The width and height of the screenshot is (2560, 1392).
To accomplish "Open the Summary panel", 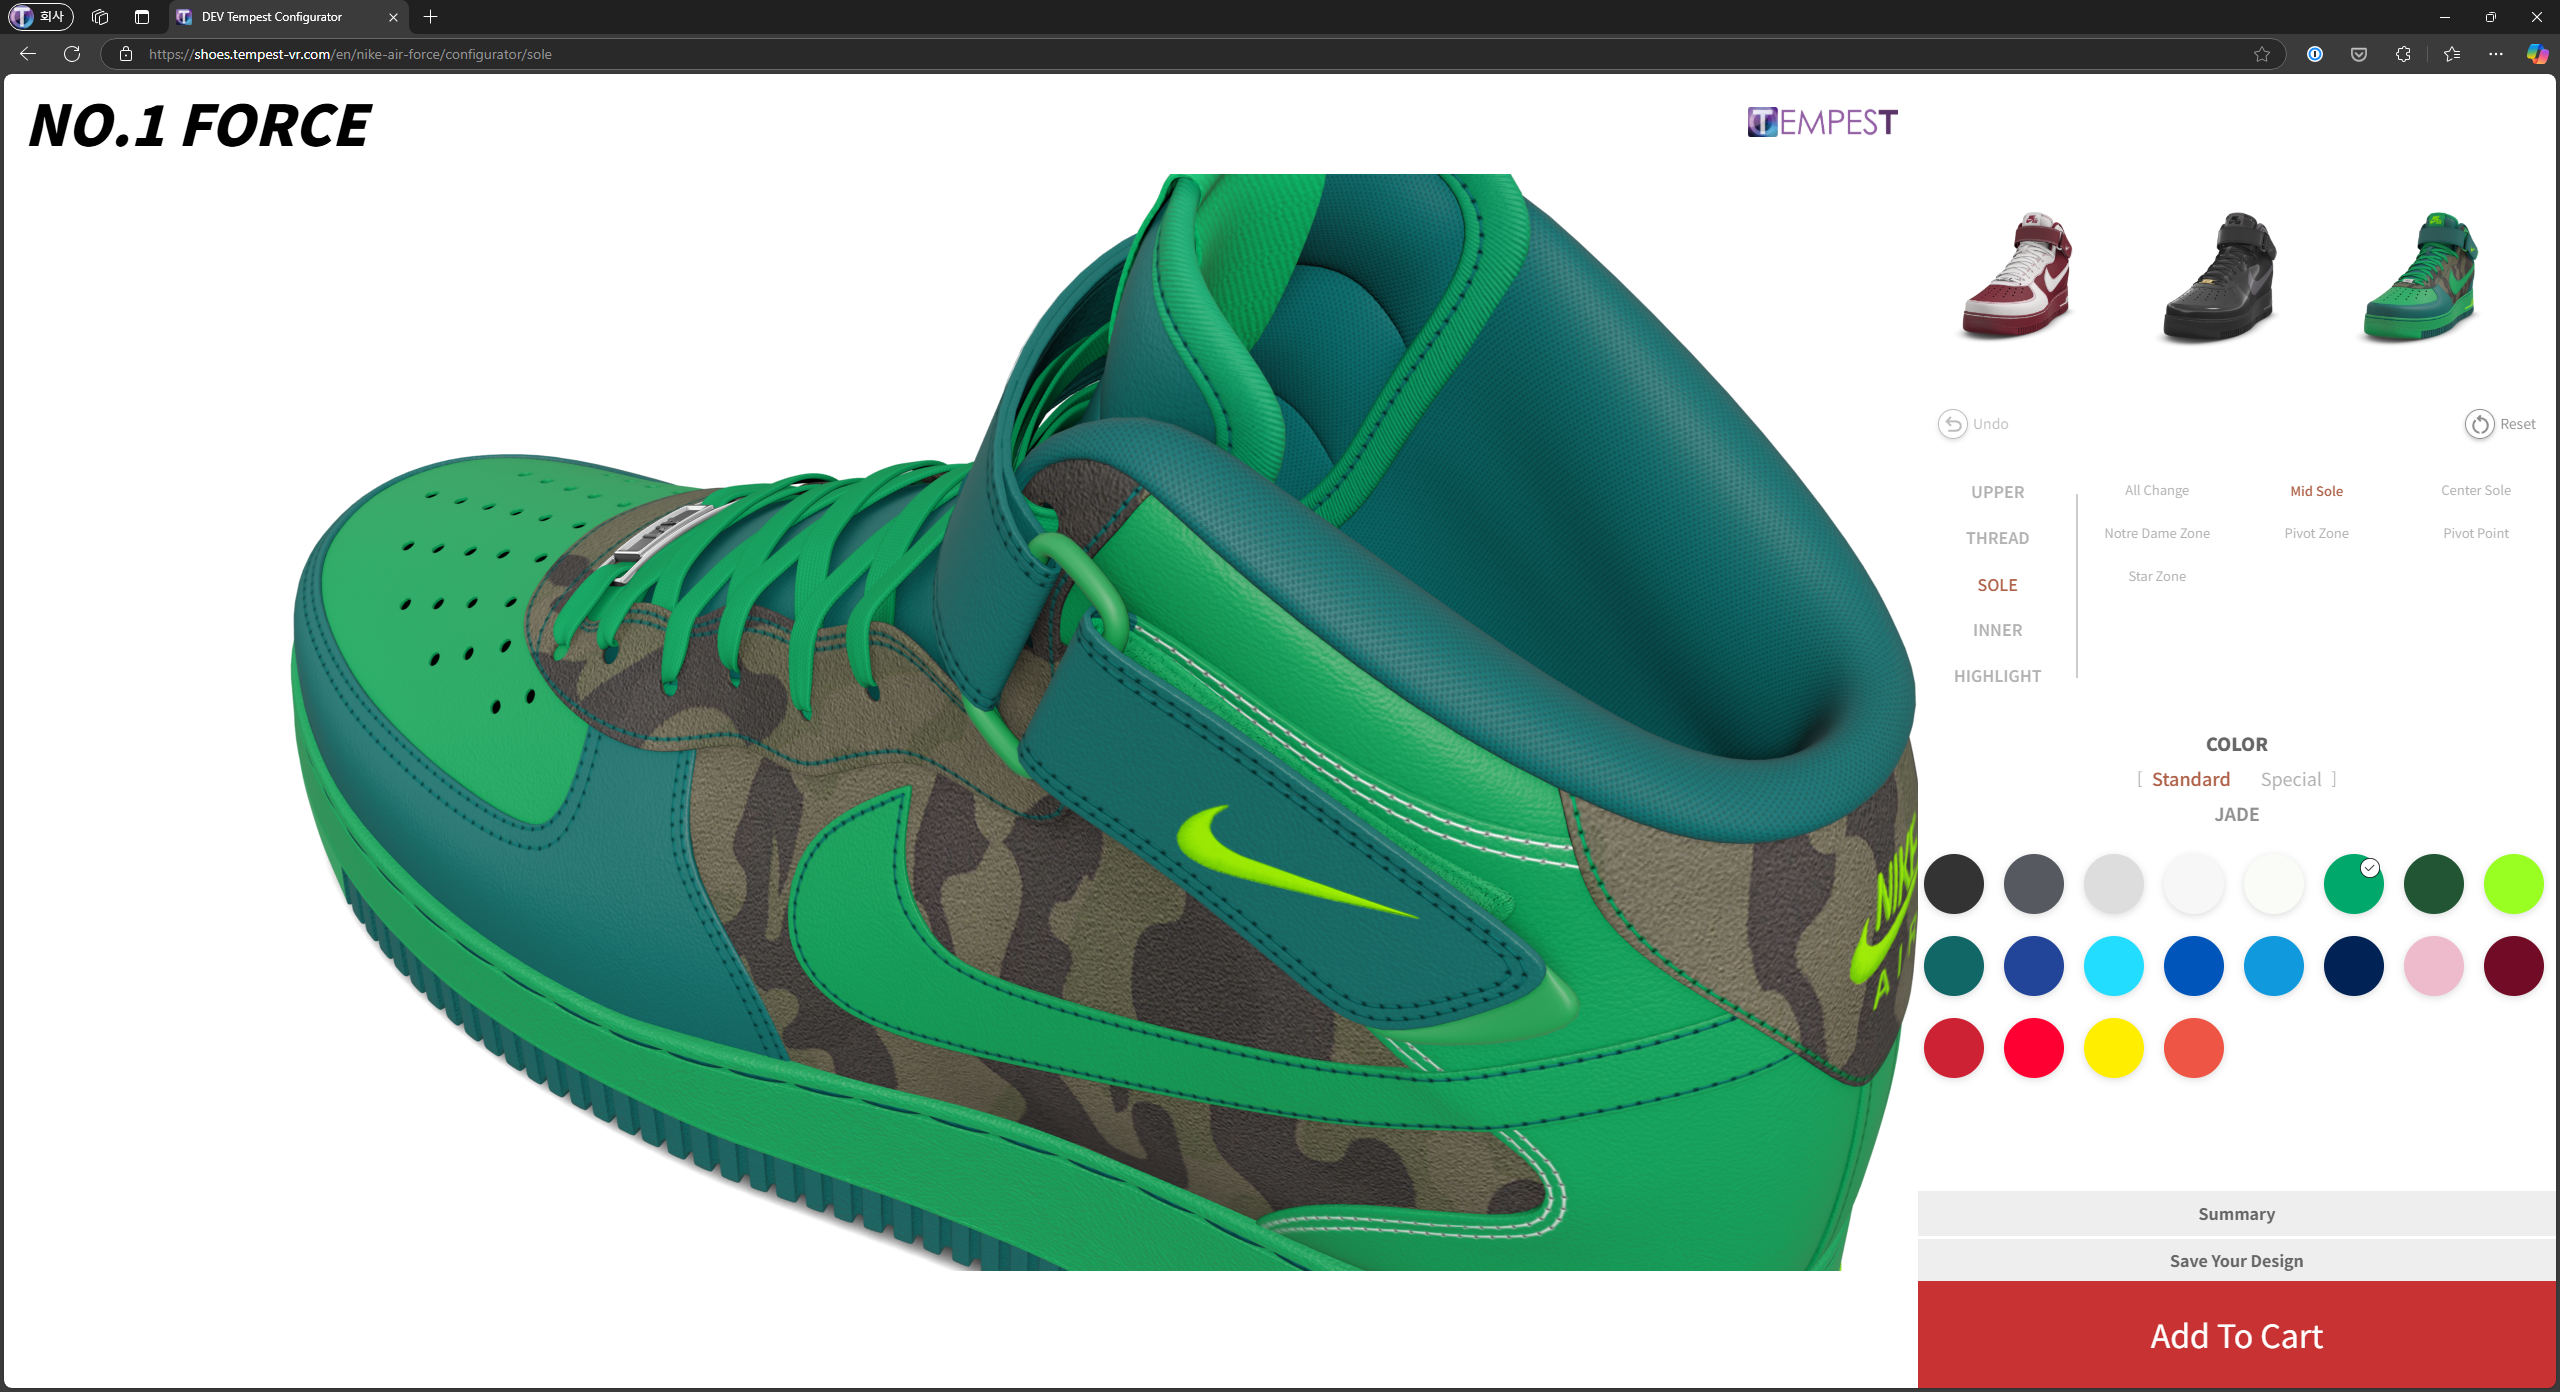I will [x=2236, y=1214].
